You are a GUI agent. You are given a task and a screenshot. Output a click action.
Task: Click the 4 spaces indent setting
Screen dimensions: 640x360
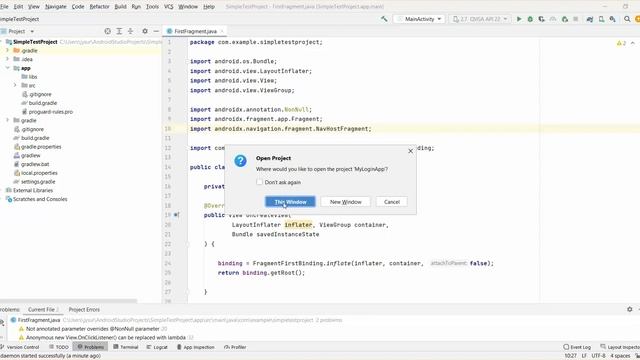point(620,356)
